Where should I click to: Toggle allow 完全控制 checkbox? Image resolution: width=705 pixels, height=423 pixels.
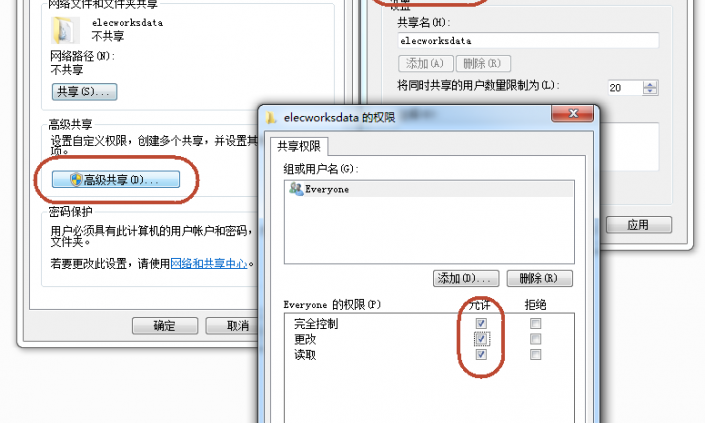click(481, 323)
